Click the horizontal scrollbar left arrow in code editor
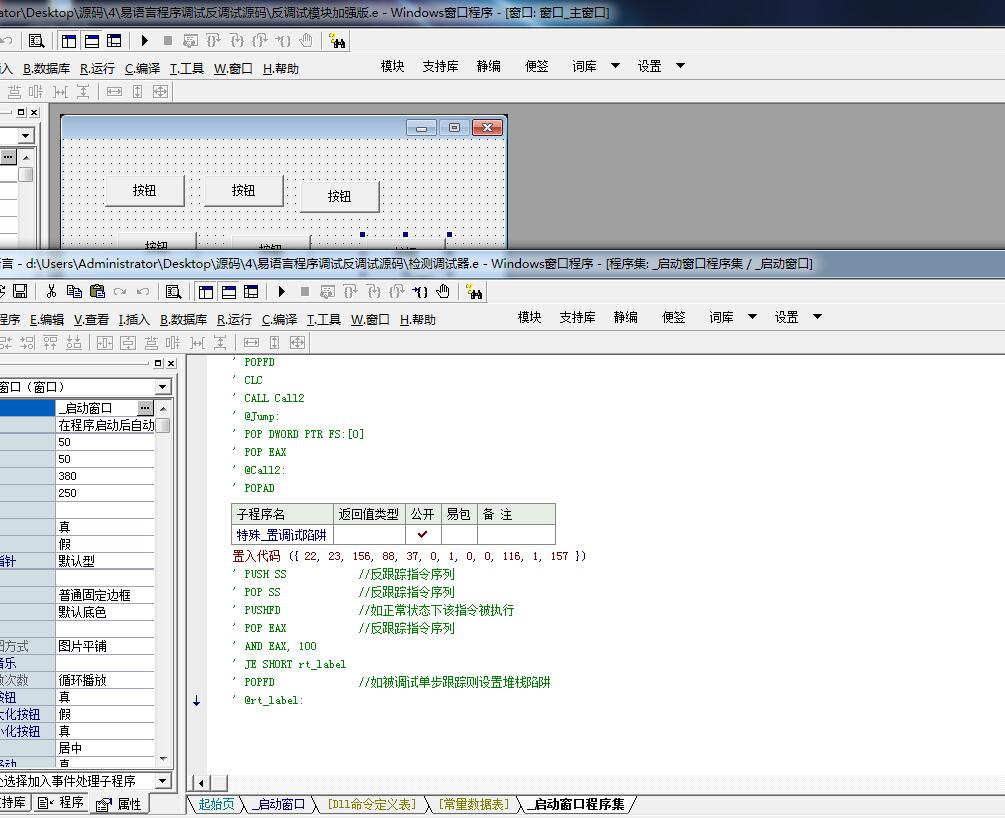 click(x=201, y=783)
